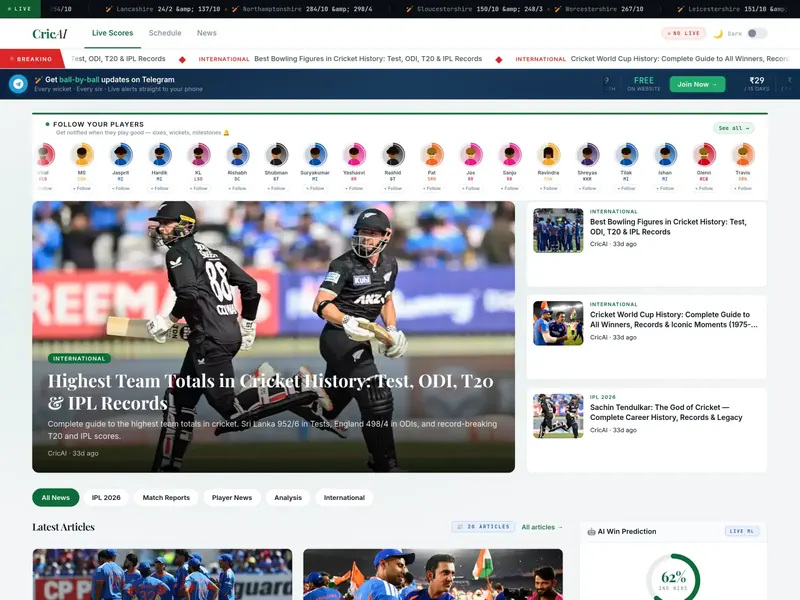Click Ravindra's avatar
This screenshot has width=800, height=600.
(548, 155)
